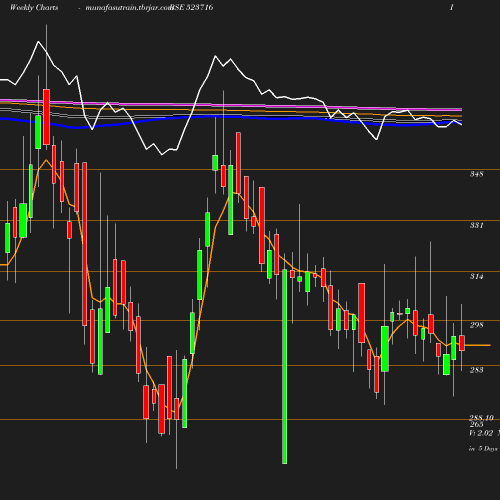Viewport: 500px width, 500px height.
Task: Click the 265 price axis label
Action: coord(476,425)
